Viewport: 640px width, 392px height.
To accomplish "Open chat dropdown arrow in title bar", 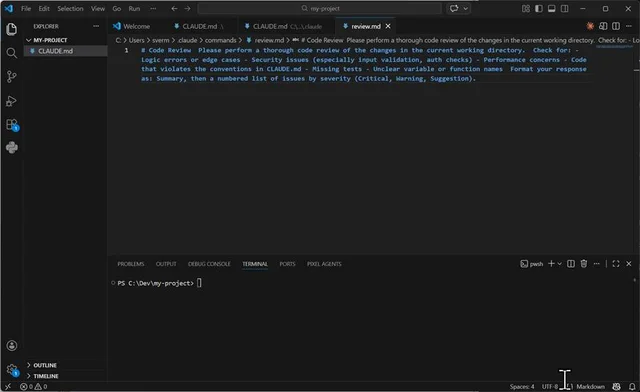I will [x=465, y=9].
